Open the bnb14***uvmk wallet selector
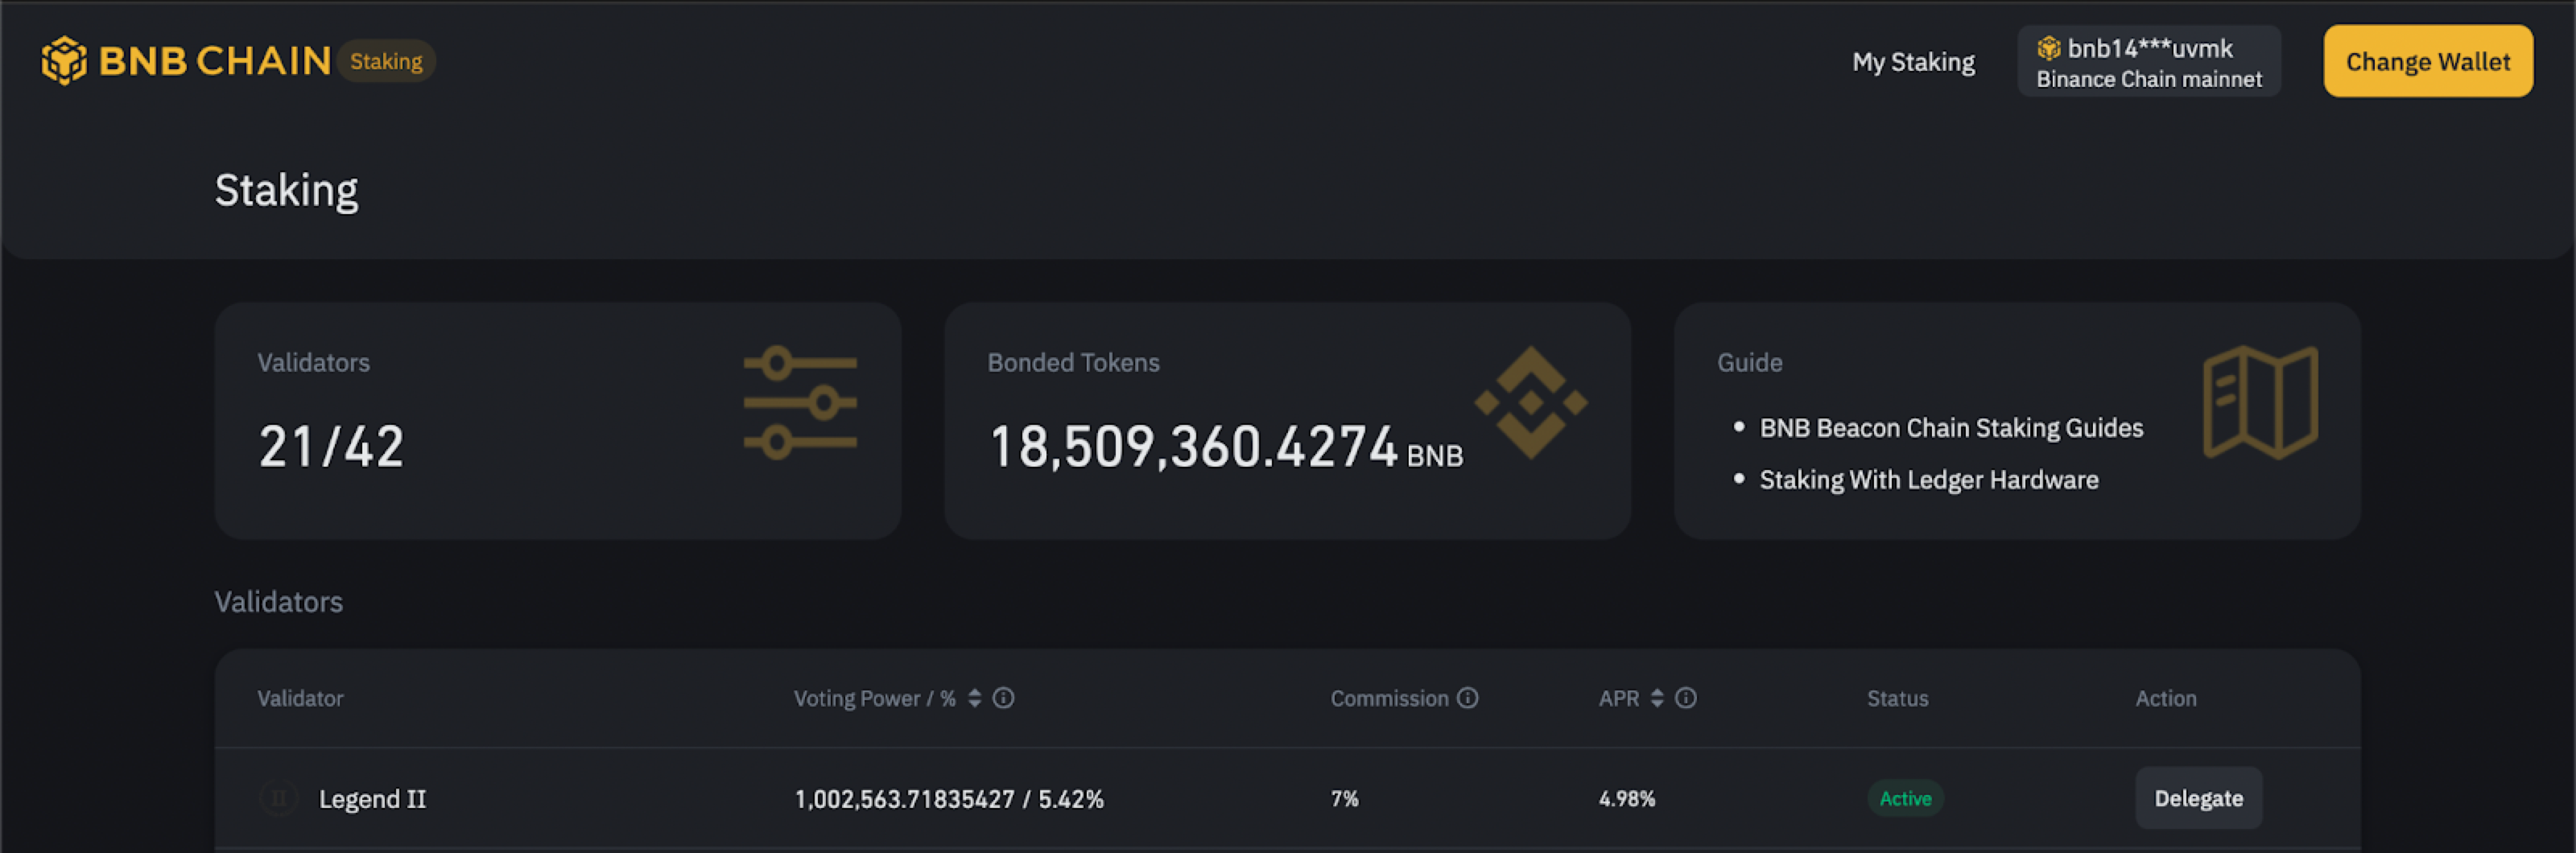 2149,62
